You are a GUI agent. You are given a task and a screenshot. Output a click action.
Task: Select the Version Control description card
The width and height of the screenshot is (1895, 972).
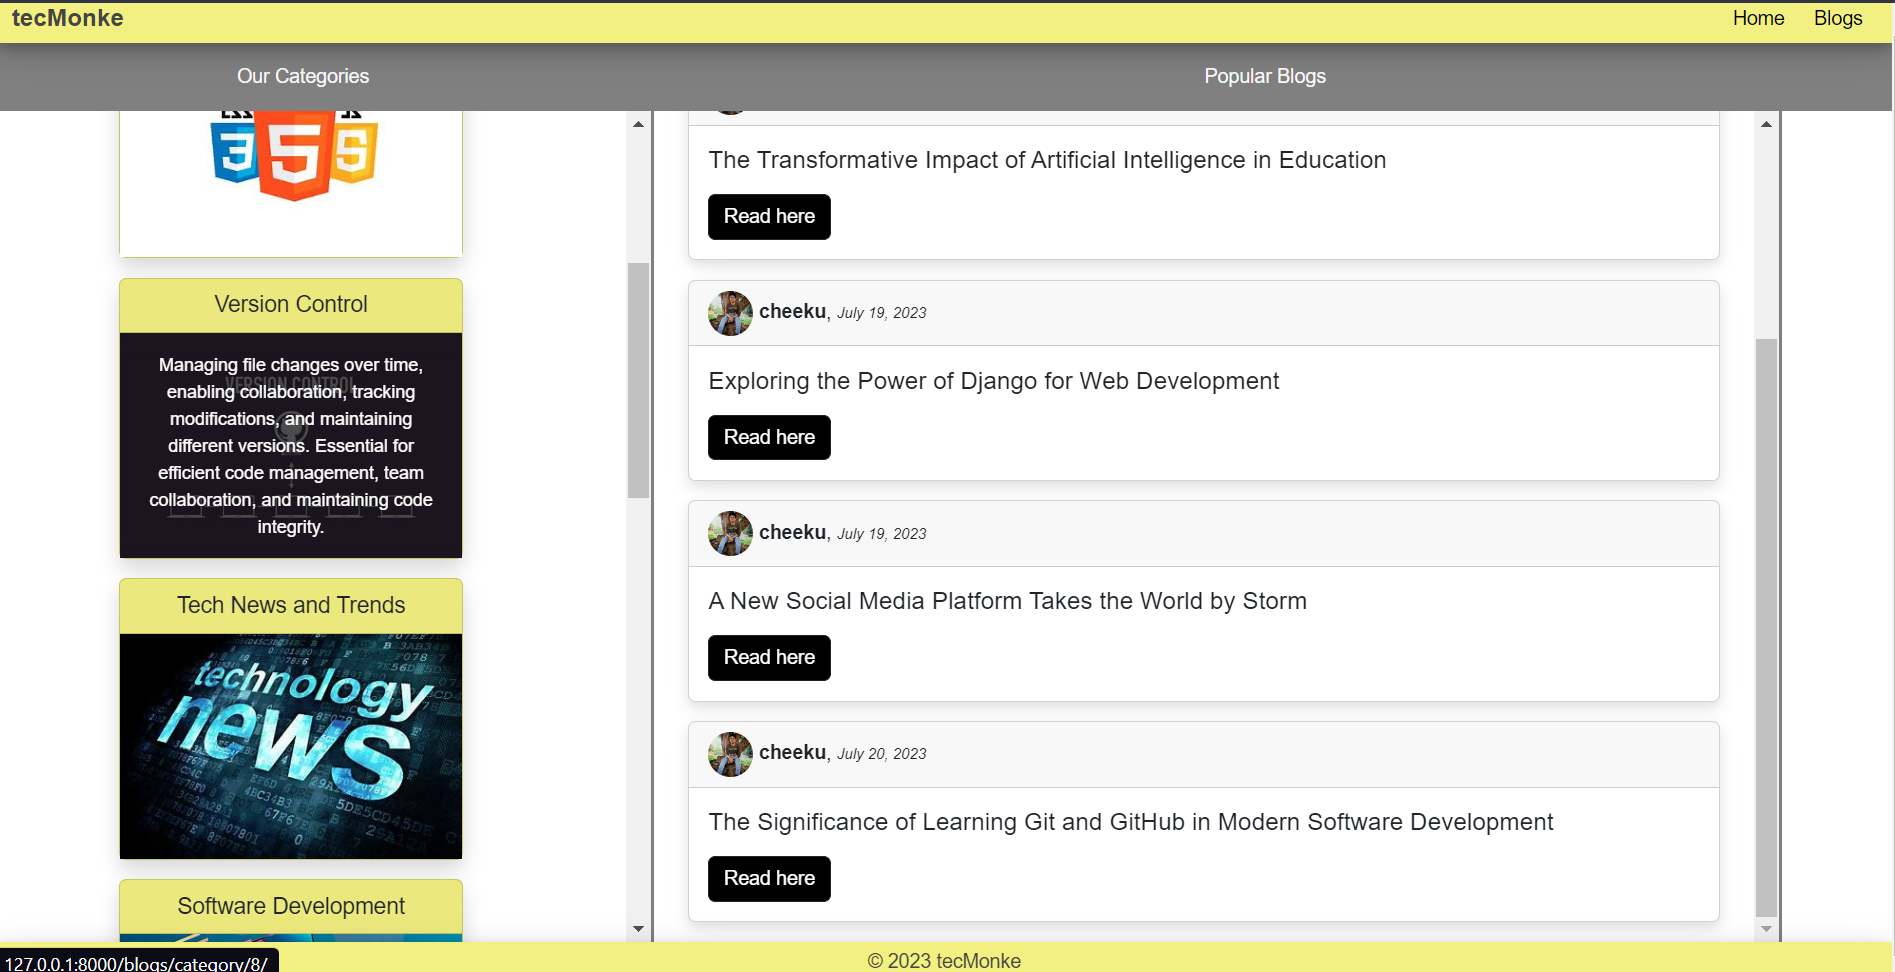[291, 445]
